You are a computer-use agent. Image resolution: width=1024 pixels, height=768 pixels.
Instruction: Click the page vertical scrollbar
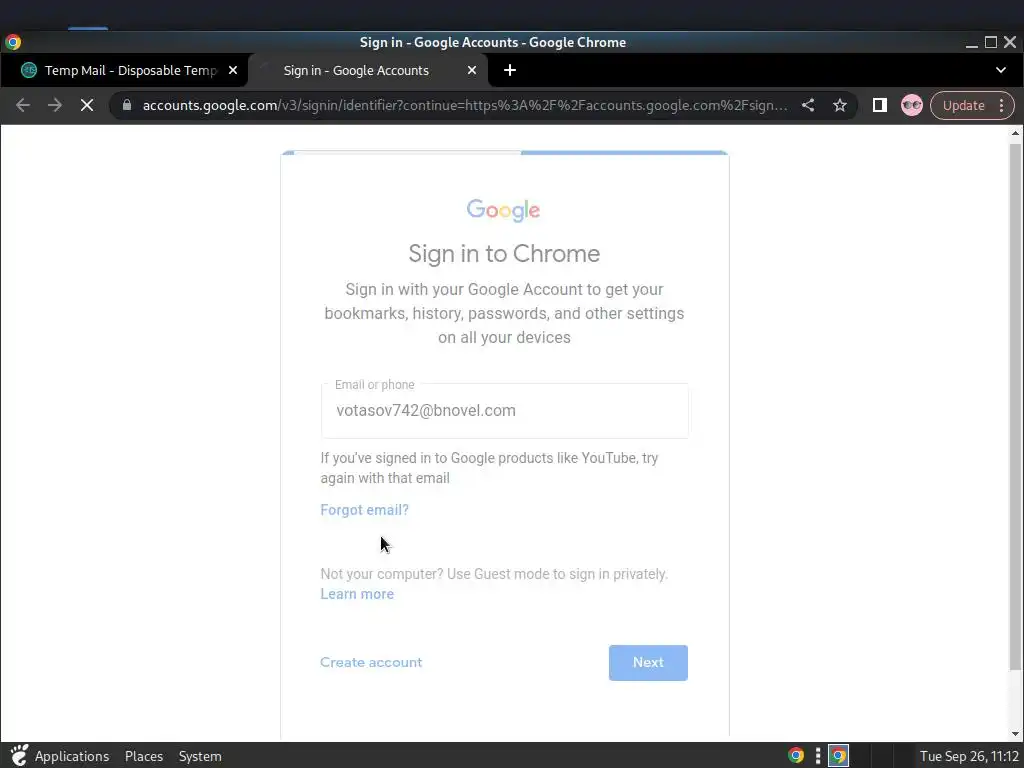coord(1015,405)
